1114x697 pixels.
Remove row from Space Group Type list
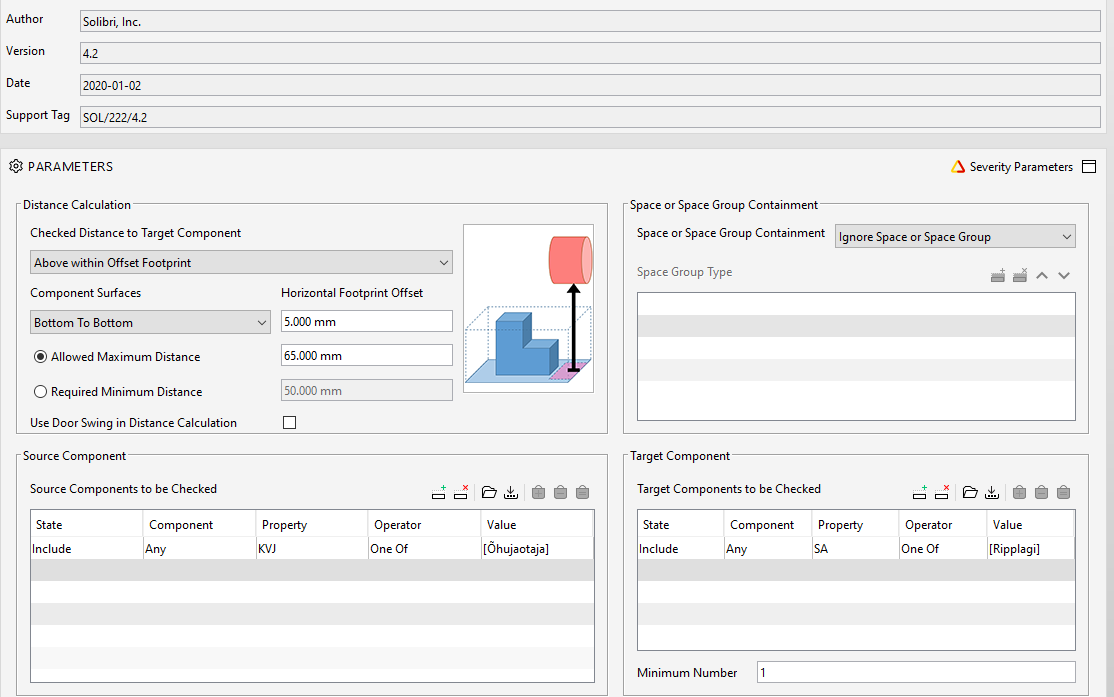click(x=1020, y=276)
